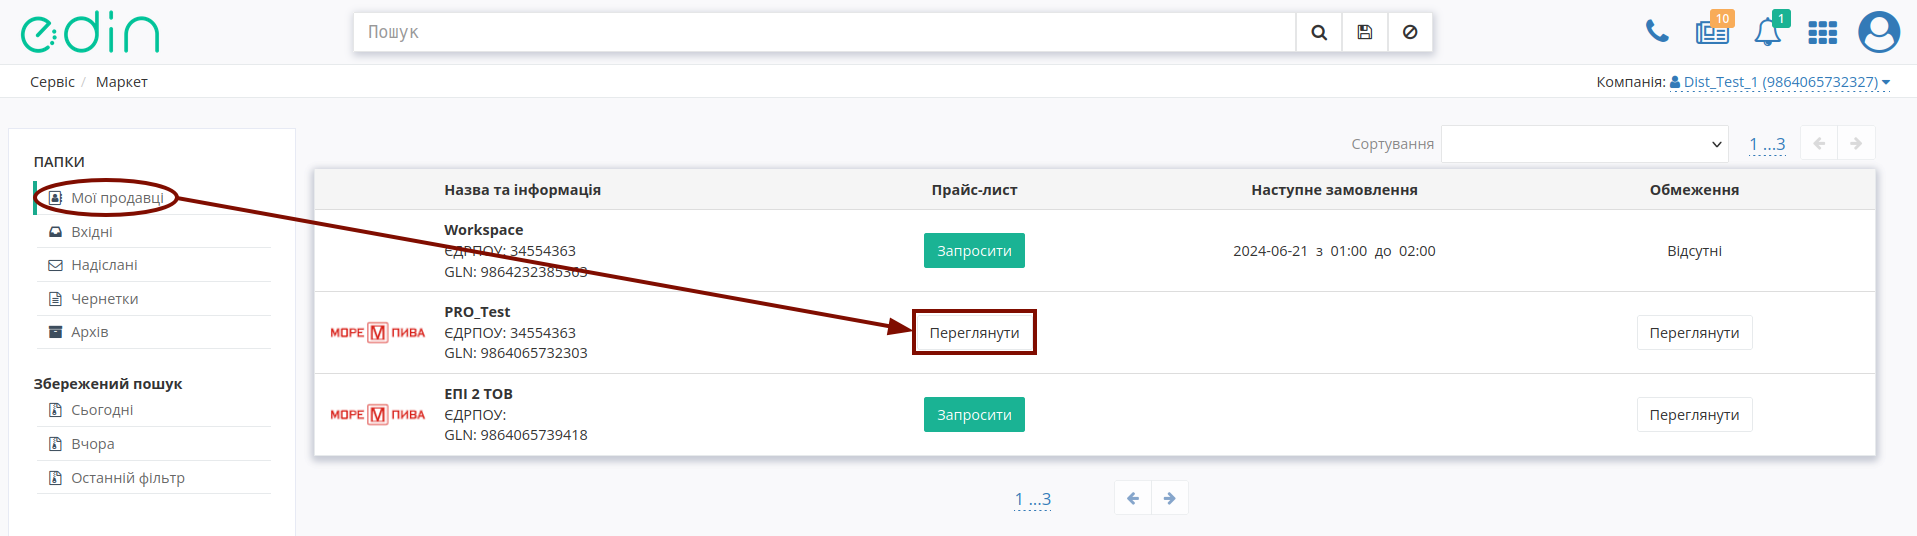Click Запросити for Workspace
This screenshot has width=1917, height=536.
(x=974, y=251)
